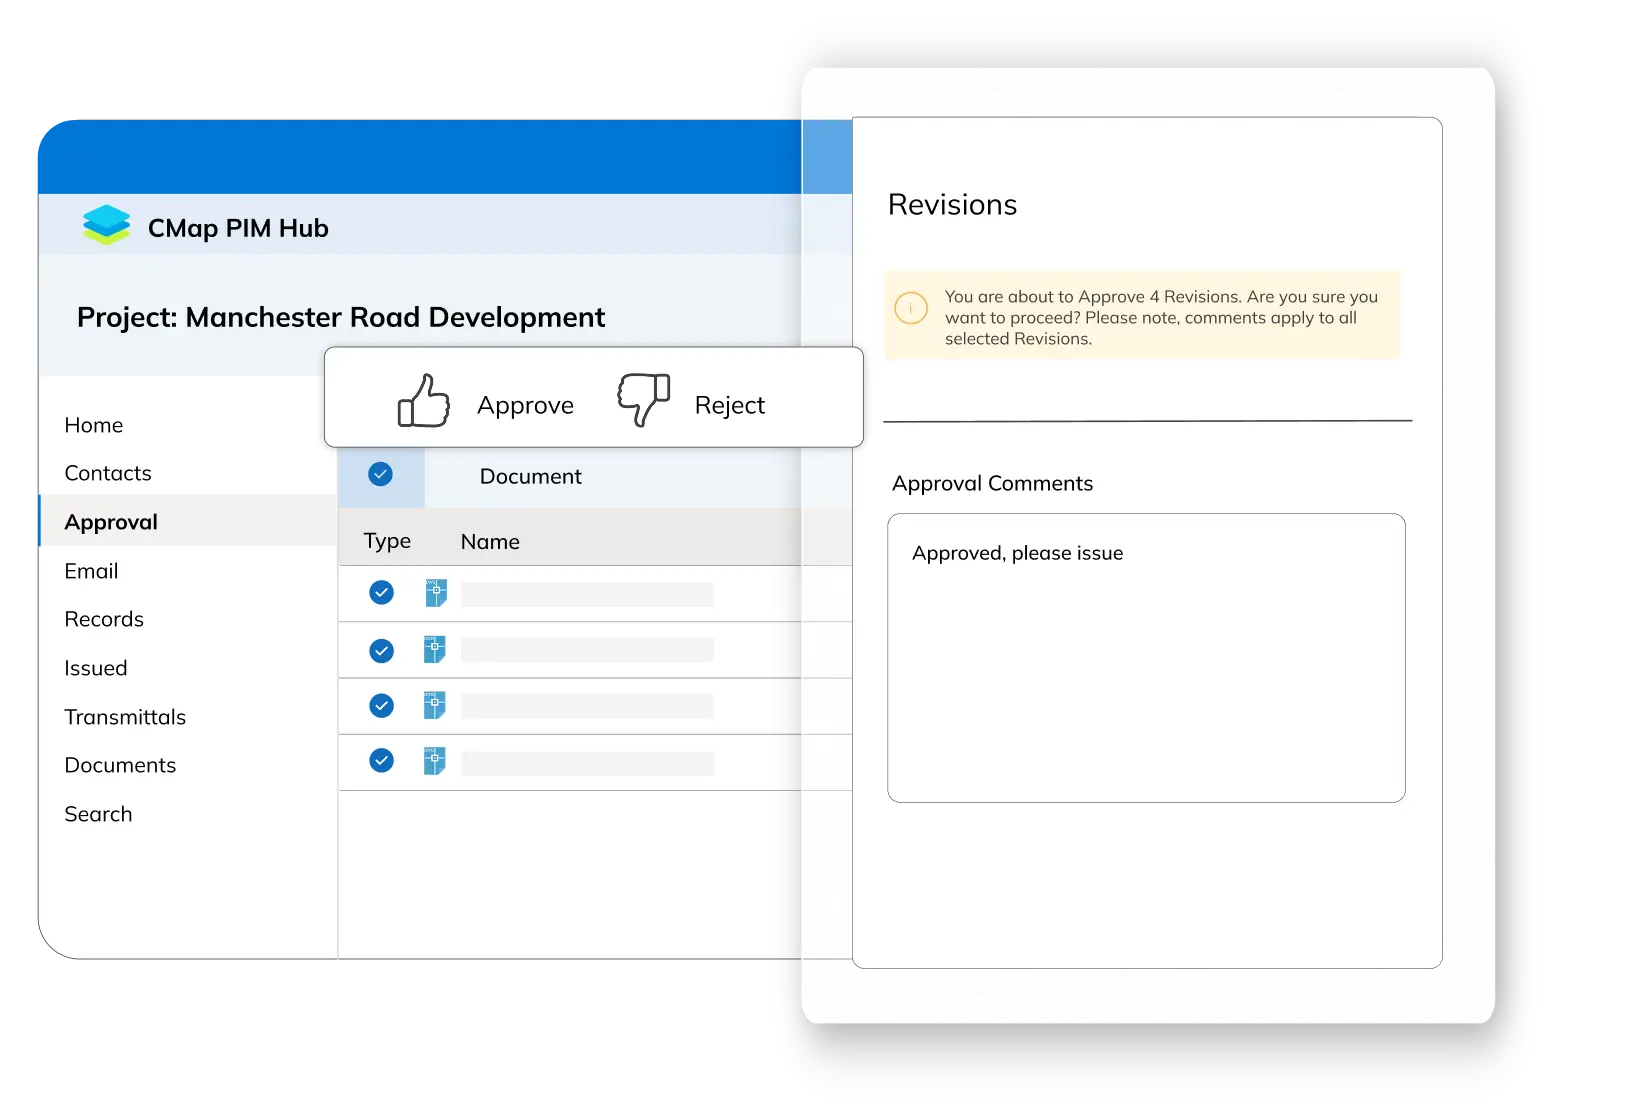Click in the Approval Comments text box

[x=1146, y=658]
